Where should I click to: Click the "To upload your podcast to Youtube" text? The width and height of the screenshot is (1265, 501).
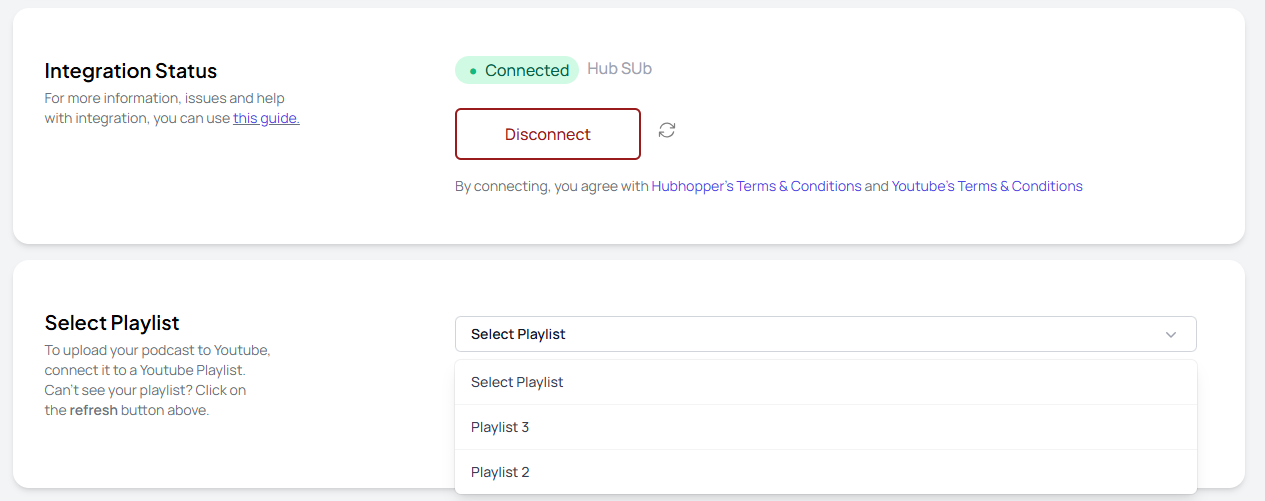[x=158, y=350]
